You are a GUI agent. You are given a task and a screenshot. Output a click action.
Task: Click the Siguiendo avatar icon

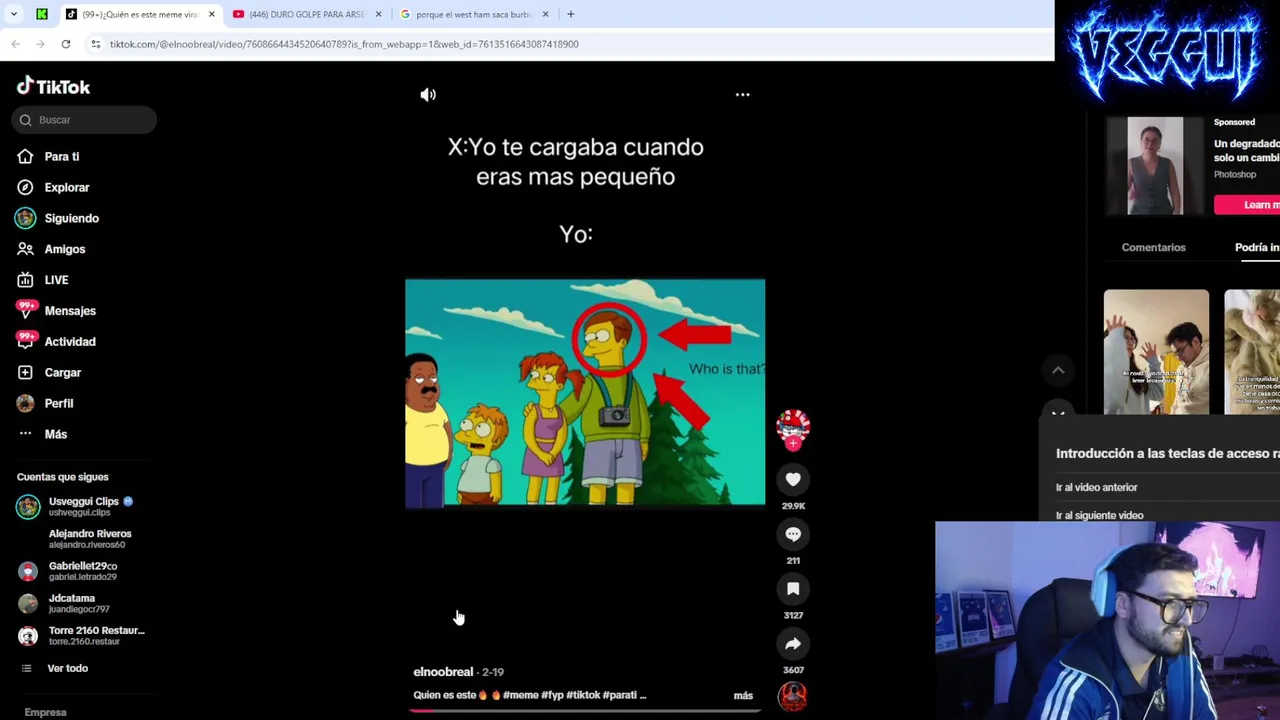pyautogui.click(x=25, y=218)
